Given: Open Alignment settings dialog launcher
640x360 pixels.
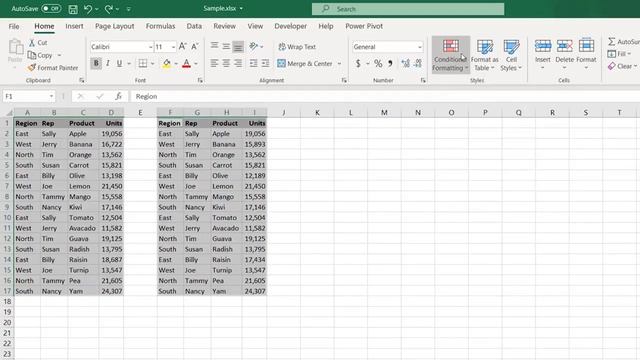Looking at the screenshot, I should [x=344, y=80].
